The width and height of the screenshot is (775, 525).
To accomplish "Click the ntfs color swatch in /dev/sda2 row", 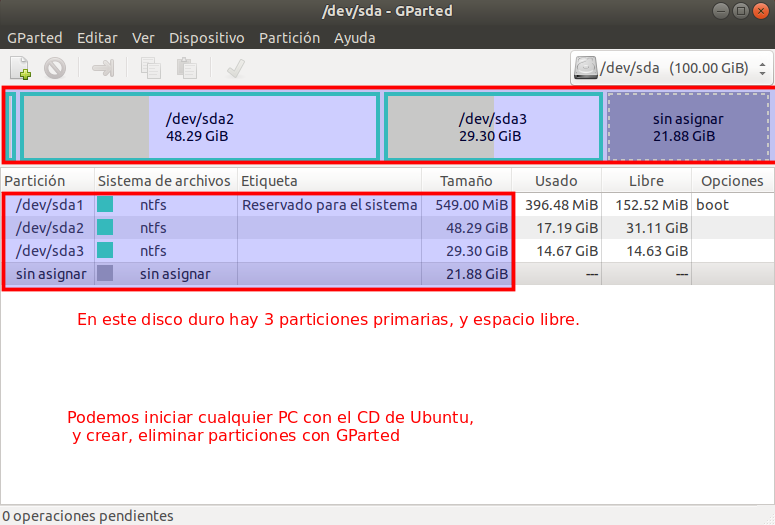I will (105, 227).
